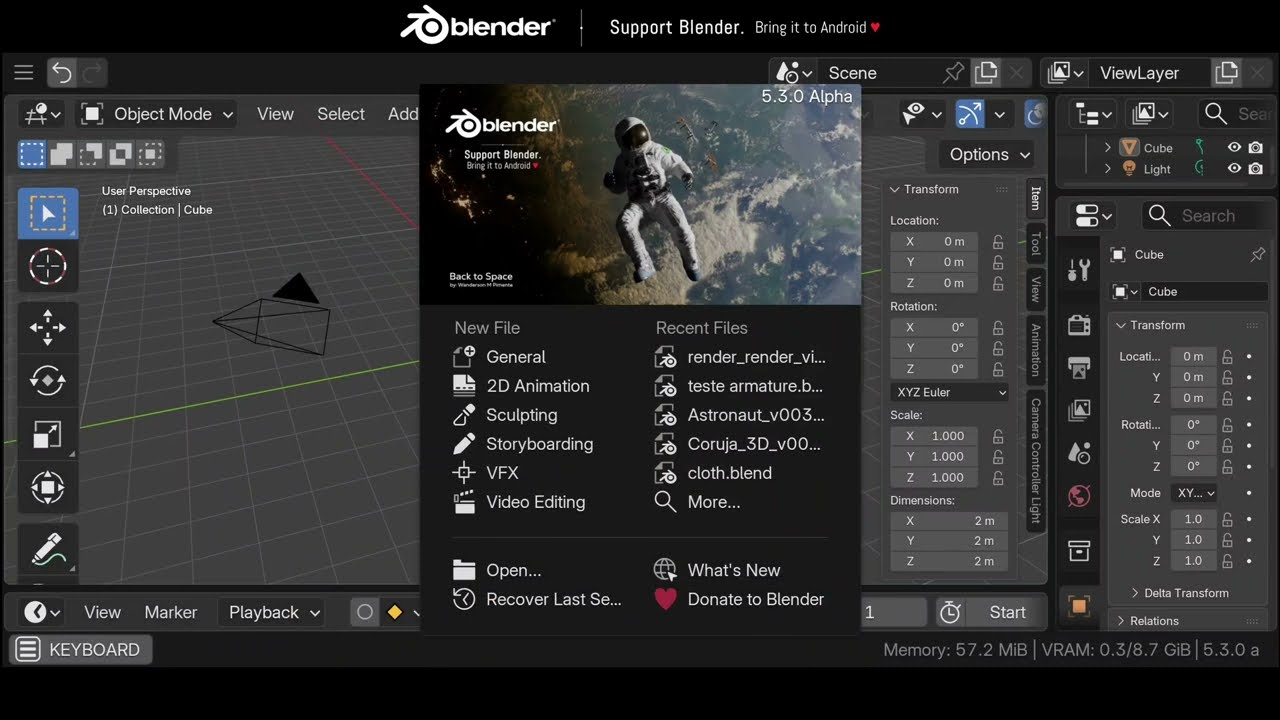The width and height of the screenshot is (1280, 720).
Task: Activate the Annotate pencil tool
Action: click(x=47, y=549)
